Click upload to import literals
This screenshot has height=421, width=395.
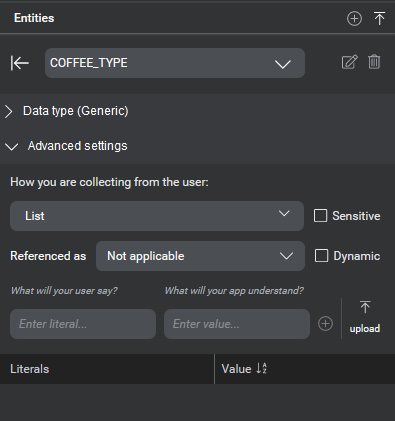(x=365, y=317)
